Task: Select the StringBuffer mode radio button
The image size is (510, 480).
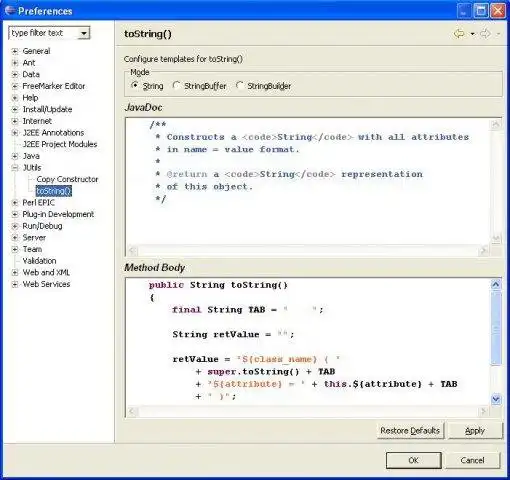Action: click(x=176, y=86)
